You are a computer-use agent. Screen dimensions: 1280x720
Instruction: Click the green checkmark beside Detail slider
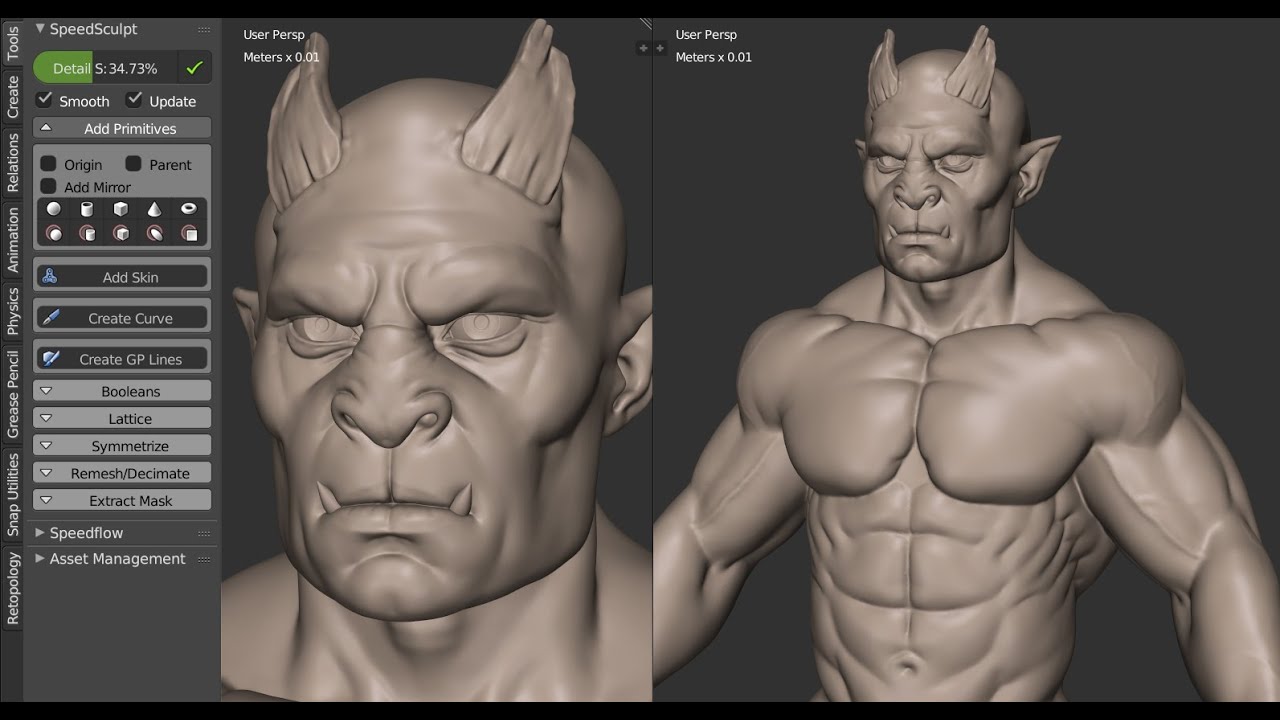point(194,68)
